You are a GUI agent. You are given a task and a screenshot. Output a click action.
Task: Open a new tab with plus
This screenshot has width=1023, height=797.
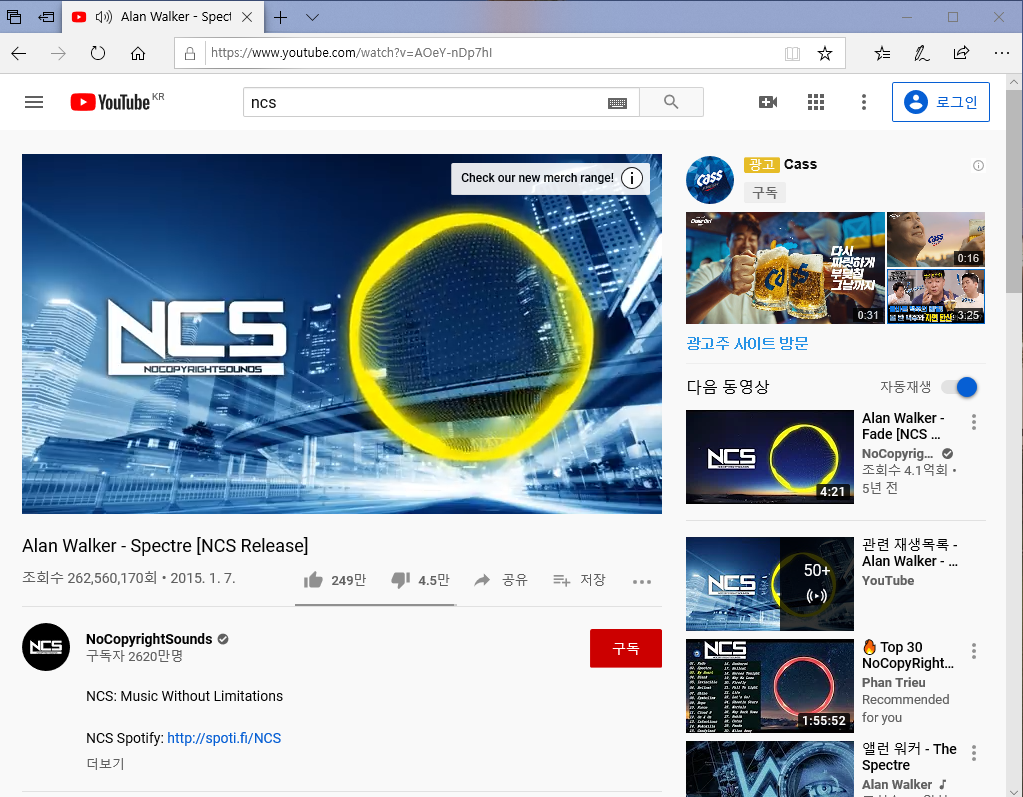click(281, 18)
